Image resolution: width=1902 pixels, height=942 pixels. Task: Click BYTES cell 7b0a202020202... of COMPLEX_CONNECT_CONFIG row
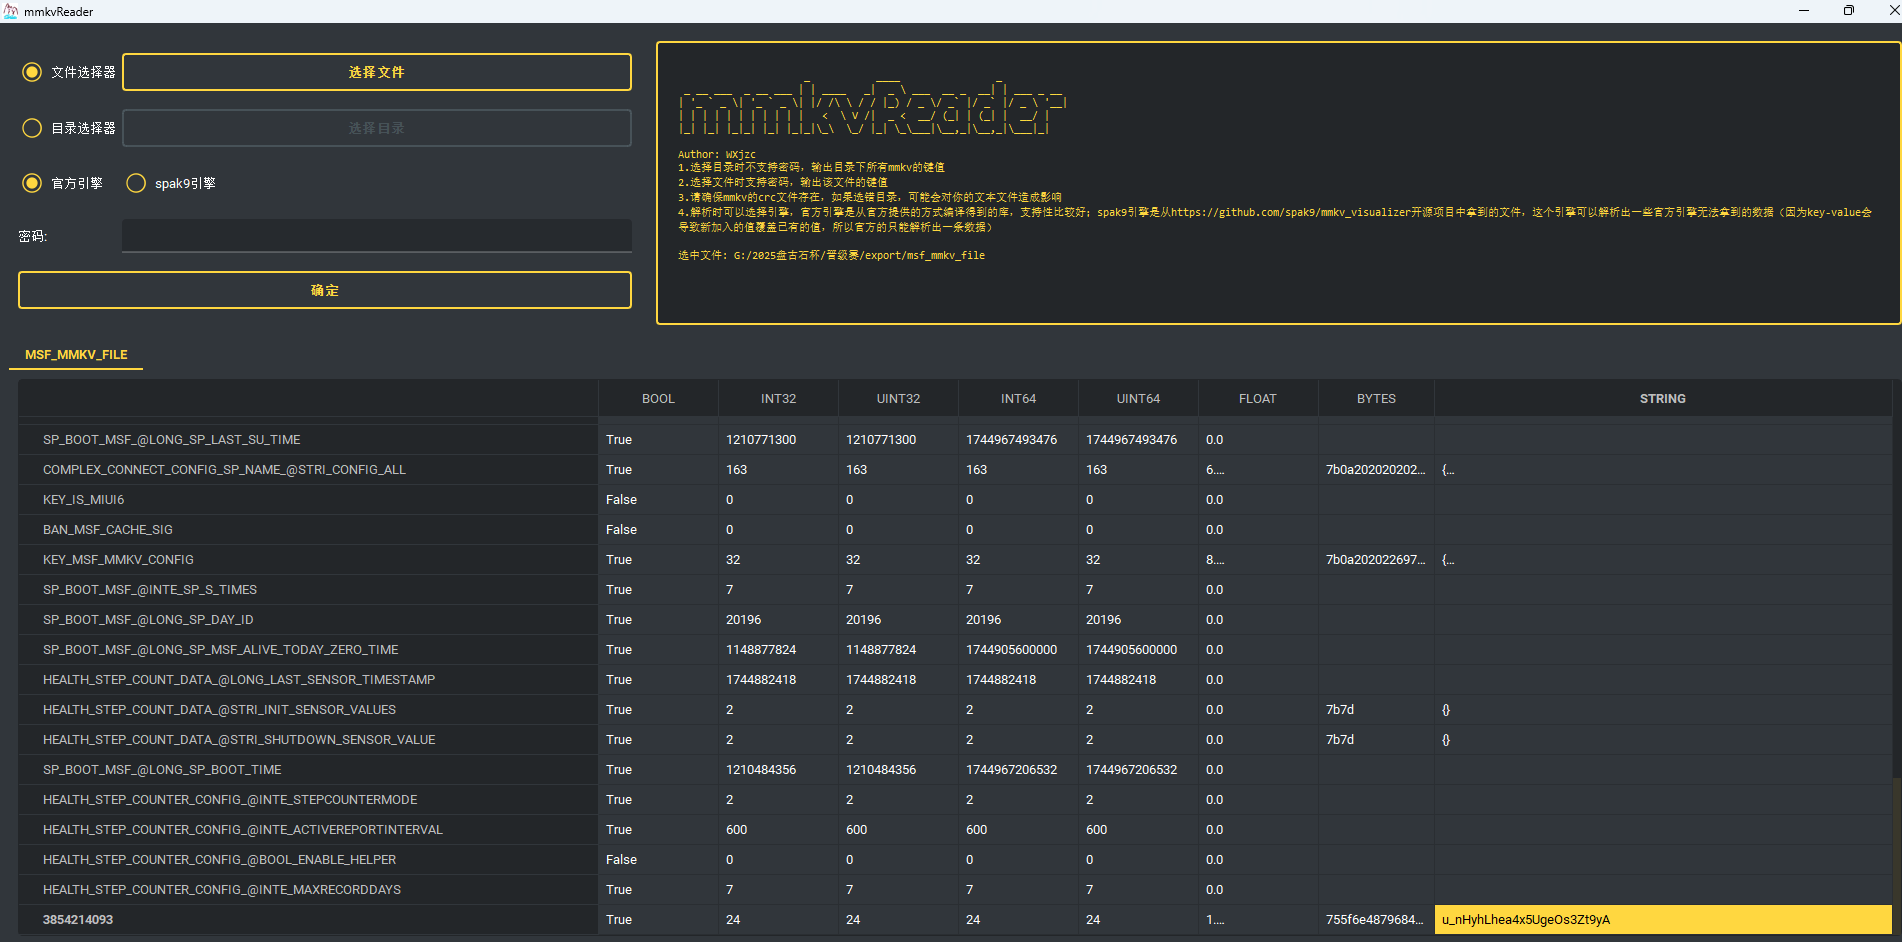[x=1376, y=469]
